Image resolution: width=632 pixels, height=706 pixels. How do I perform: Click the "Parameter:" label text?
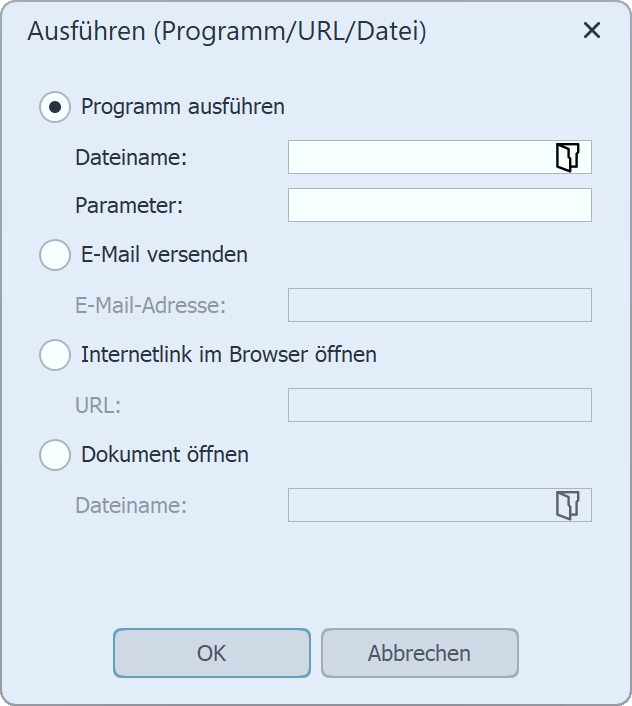pos(129,206)
